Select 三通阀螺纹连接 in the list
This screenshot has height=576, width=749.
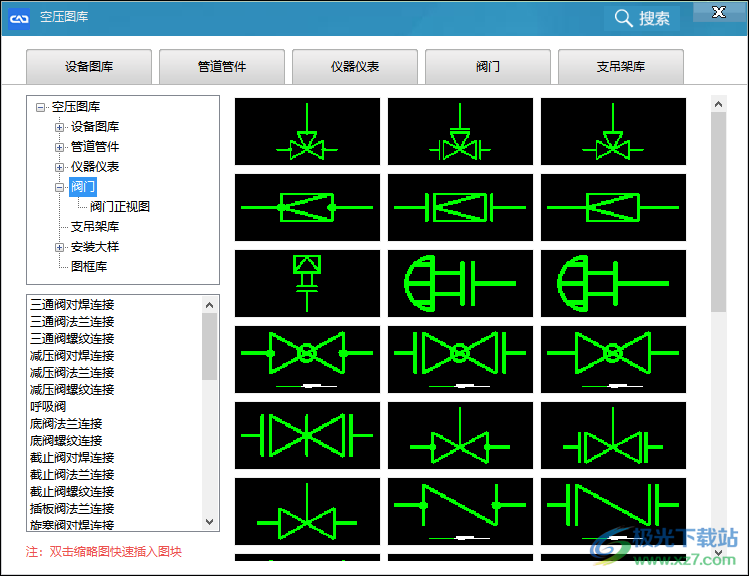click(72, 339)
